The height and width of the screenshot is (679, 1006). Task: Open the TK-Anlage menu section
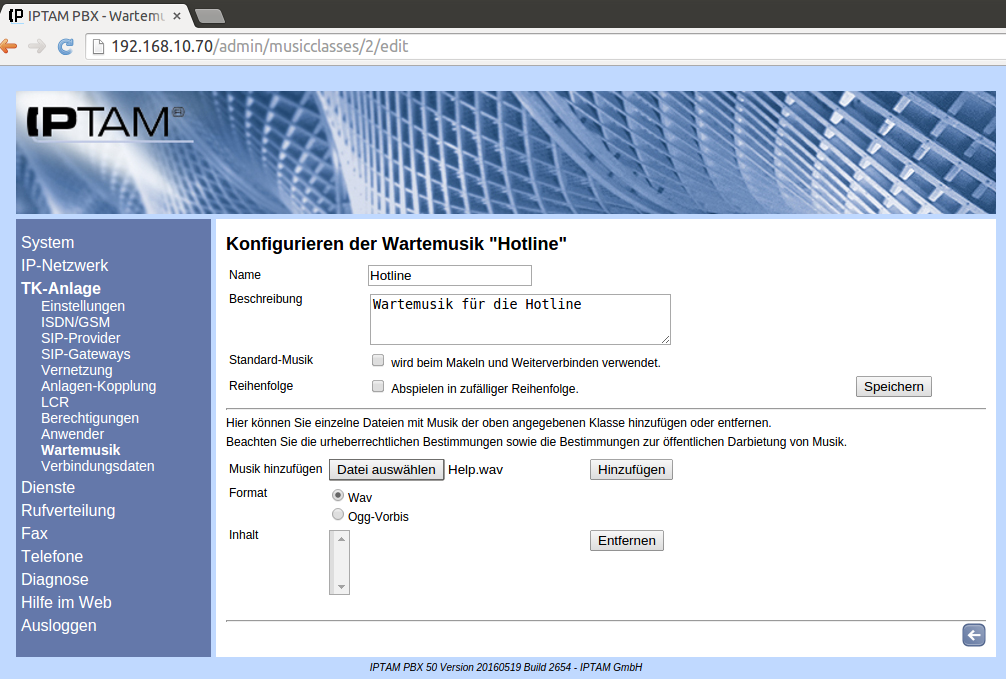pos(61,289)
